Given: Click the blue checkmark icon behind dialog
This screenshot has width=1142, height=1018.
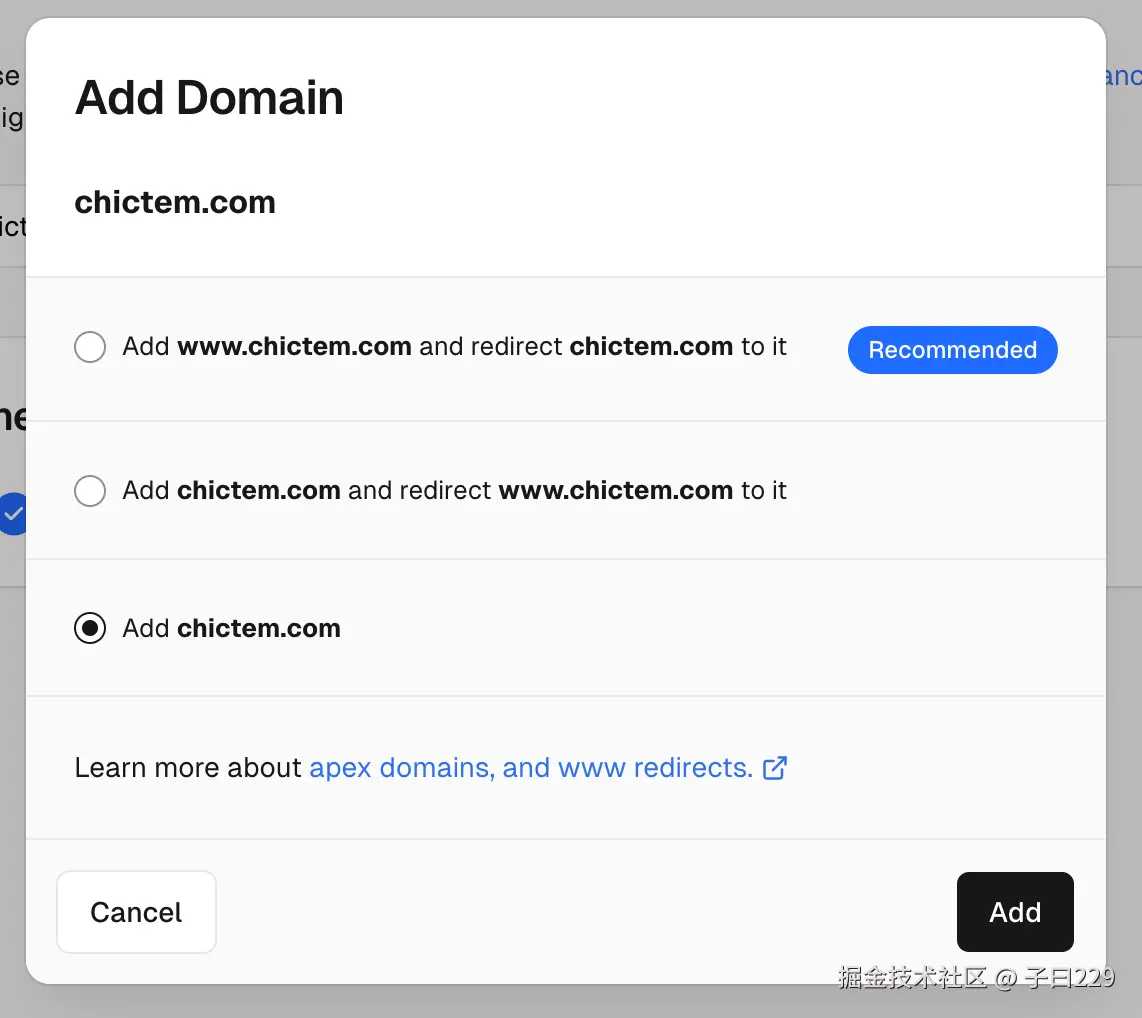Looking at the screenshot, I should (13, 514).
